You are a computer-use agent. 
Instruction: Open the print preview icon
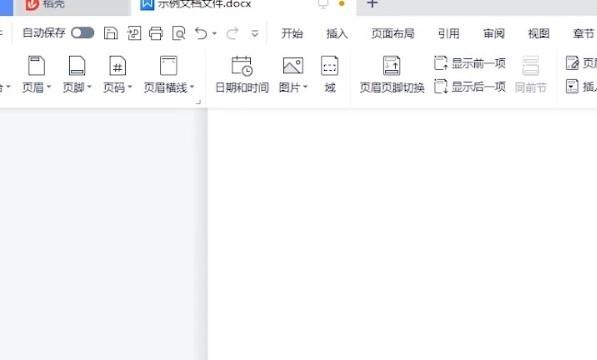point(179,33)
